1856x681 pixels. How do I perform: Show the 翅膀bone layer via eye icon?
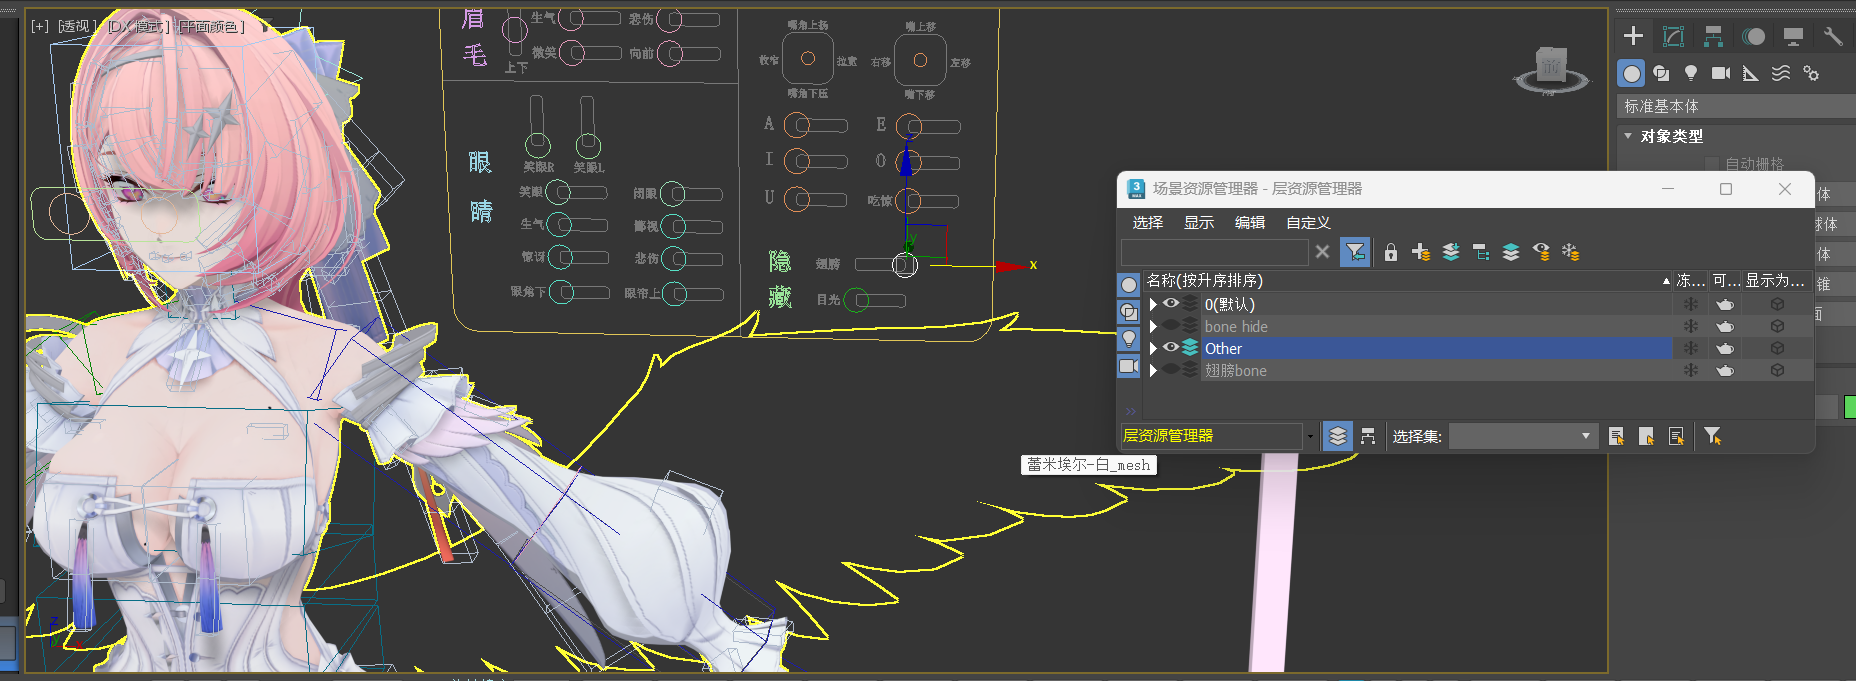pos(1170,369)
